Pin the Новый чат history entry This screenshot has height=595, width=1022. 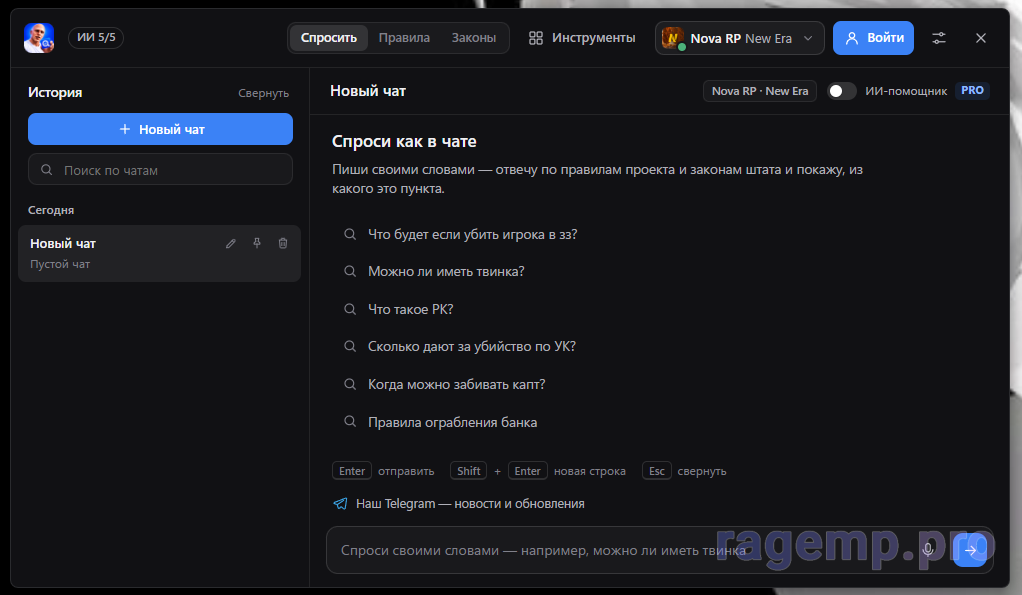[257, 243]
